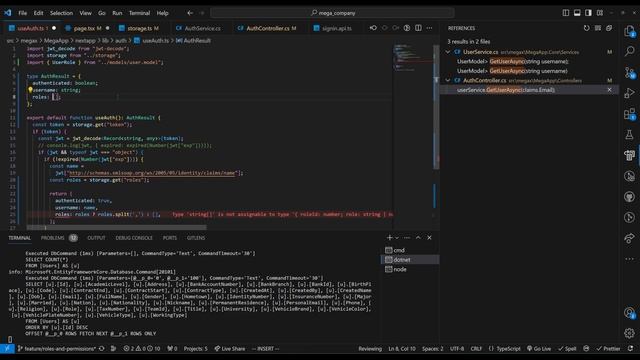Start Live Share from status bar
The width and height of the screenshot is (640, 360).
230,349
